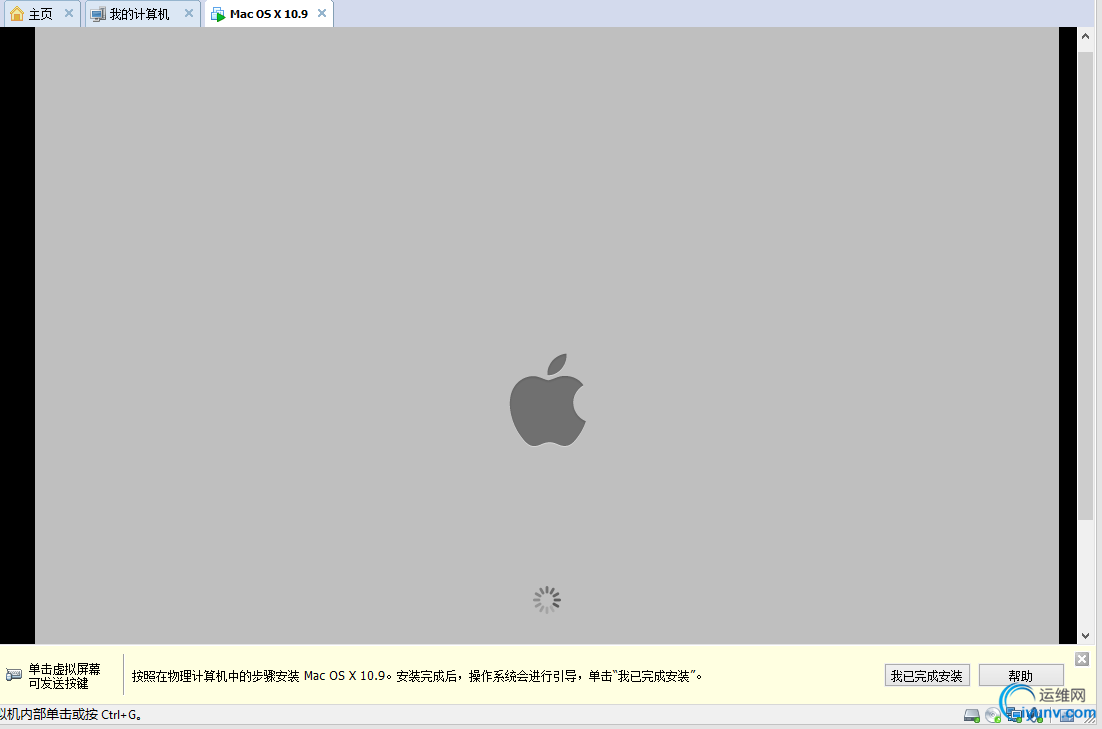1102x729 pixels.
Task: Click the scroll down arrow of vertical scrollbar
Action: pyautogui.click(x=1085, y=636)
